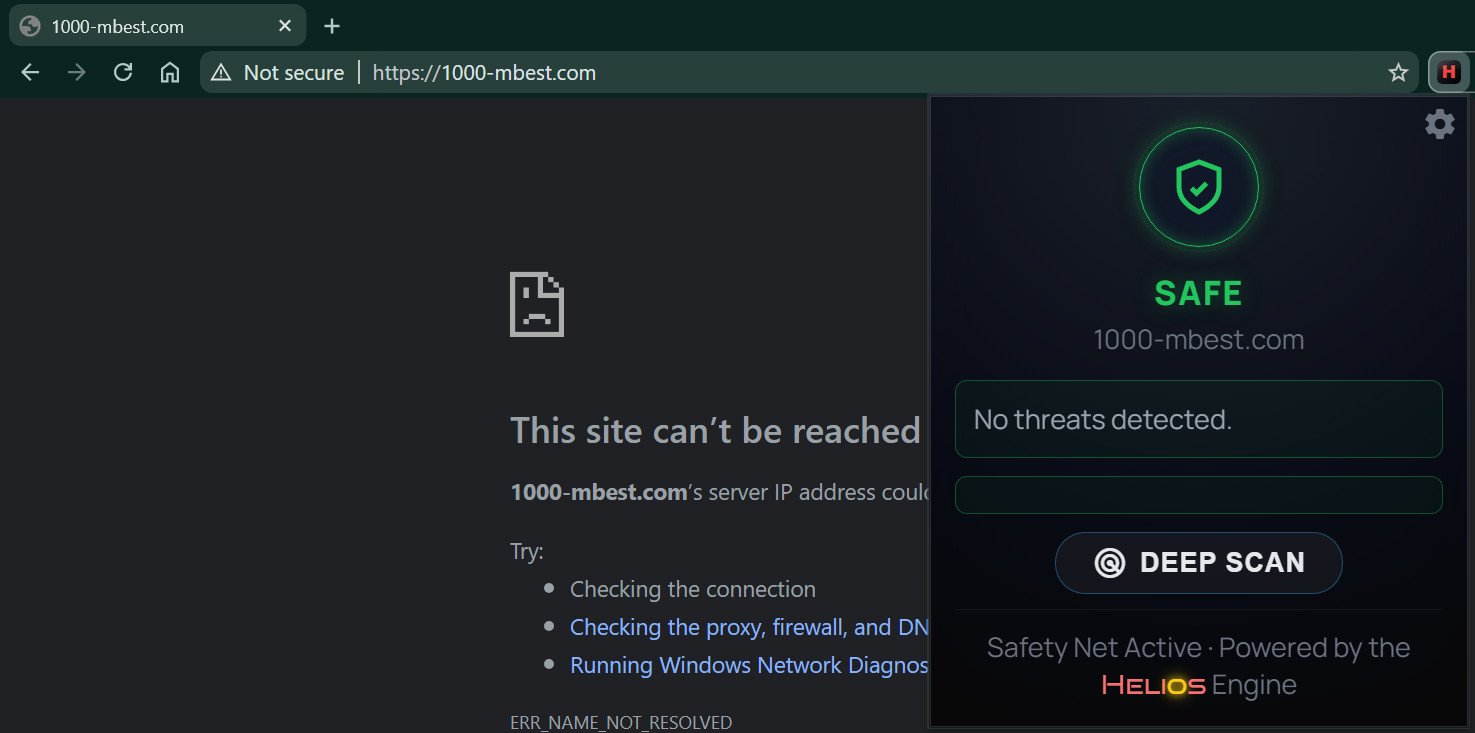Click the green shield safe status icon
Image resolution: width=1475 pixels, height=733 pixels.
[x=1198, y=187]
